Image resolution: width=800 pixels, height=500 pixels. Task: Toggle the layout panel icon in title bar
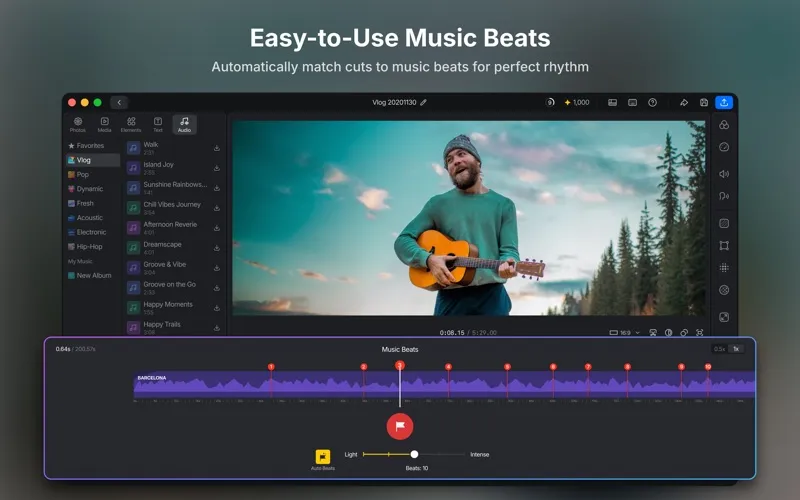point(612,103)
